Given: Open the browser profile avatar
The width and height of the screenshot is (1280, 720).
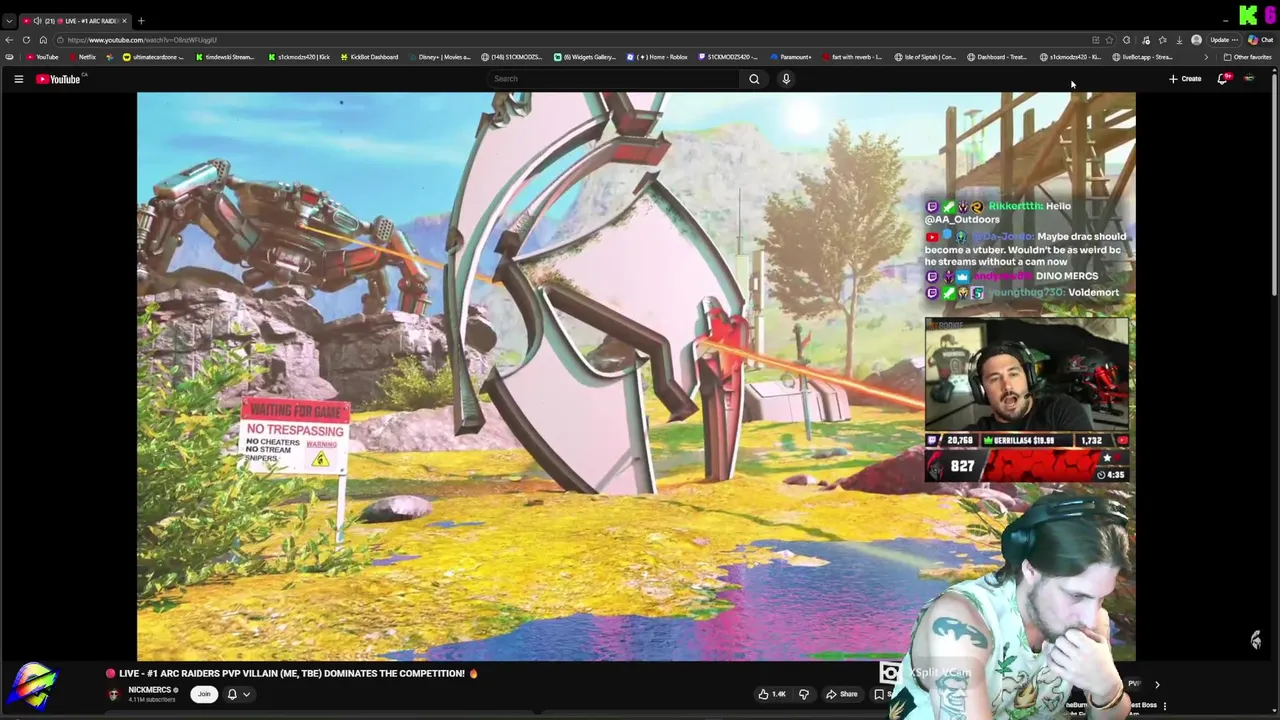Looking at the screenshot, I should [1196, 40].
